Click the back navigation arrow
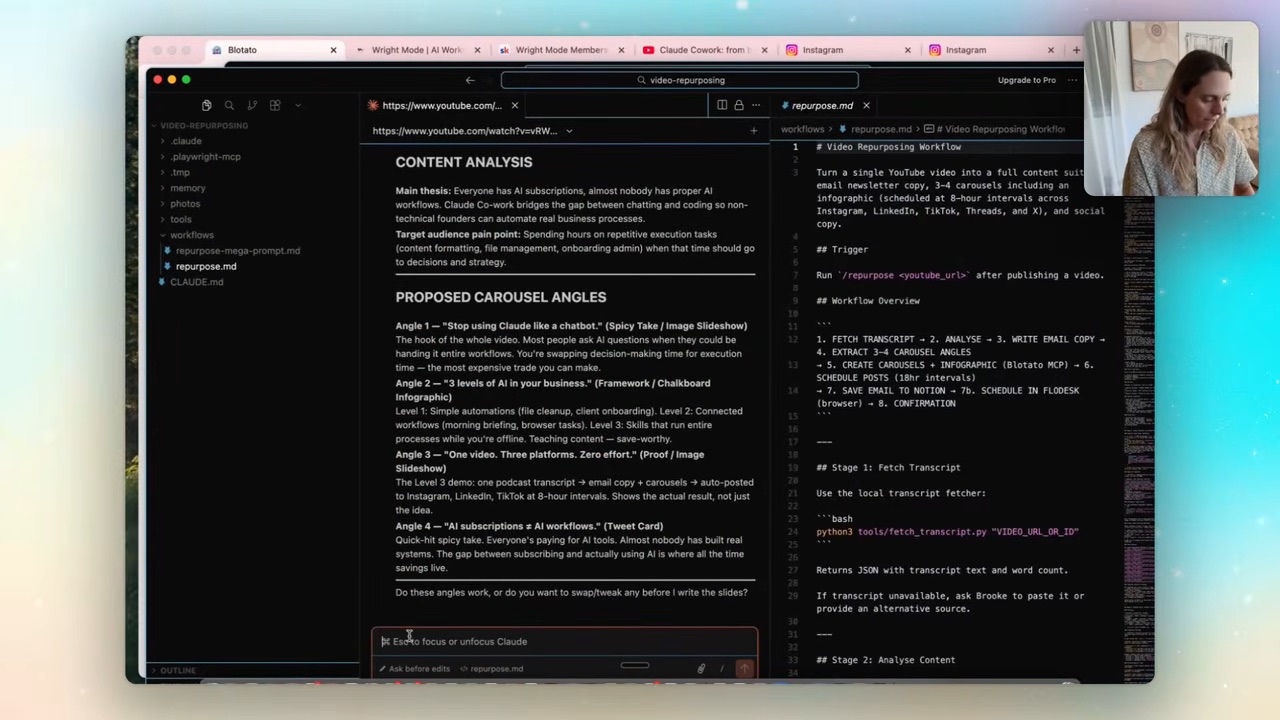 pos(470,80)
